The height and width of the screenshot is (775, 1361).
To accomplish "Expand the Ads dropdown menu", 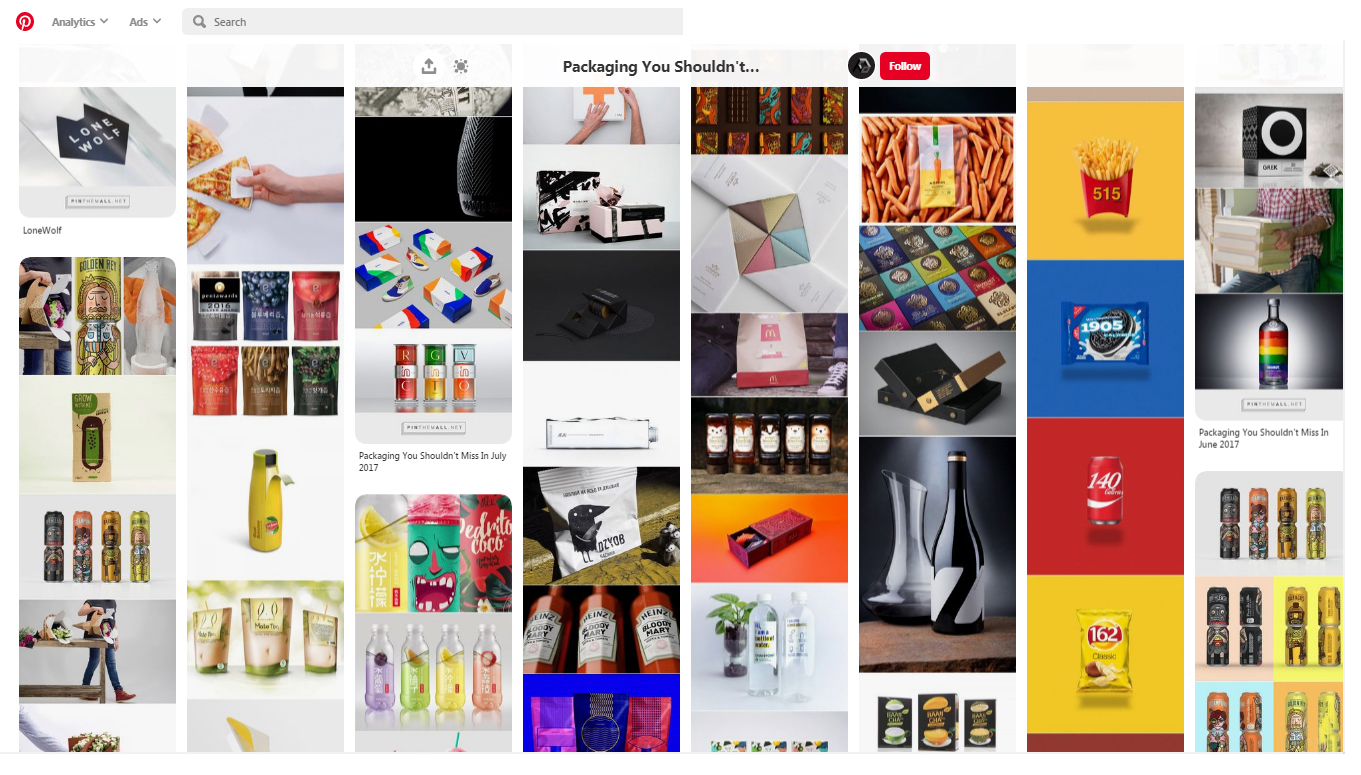I will pos(145,22).
